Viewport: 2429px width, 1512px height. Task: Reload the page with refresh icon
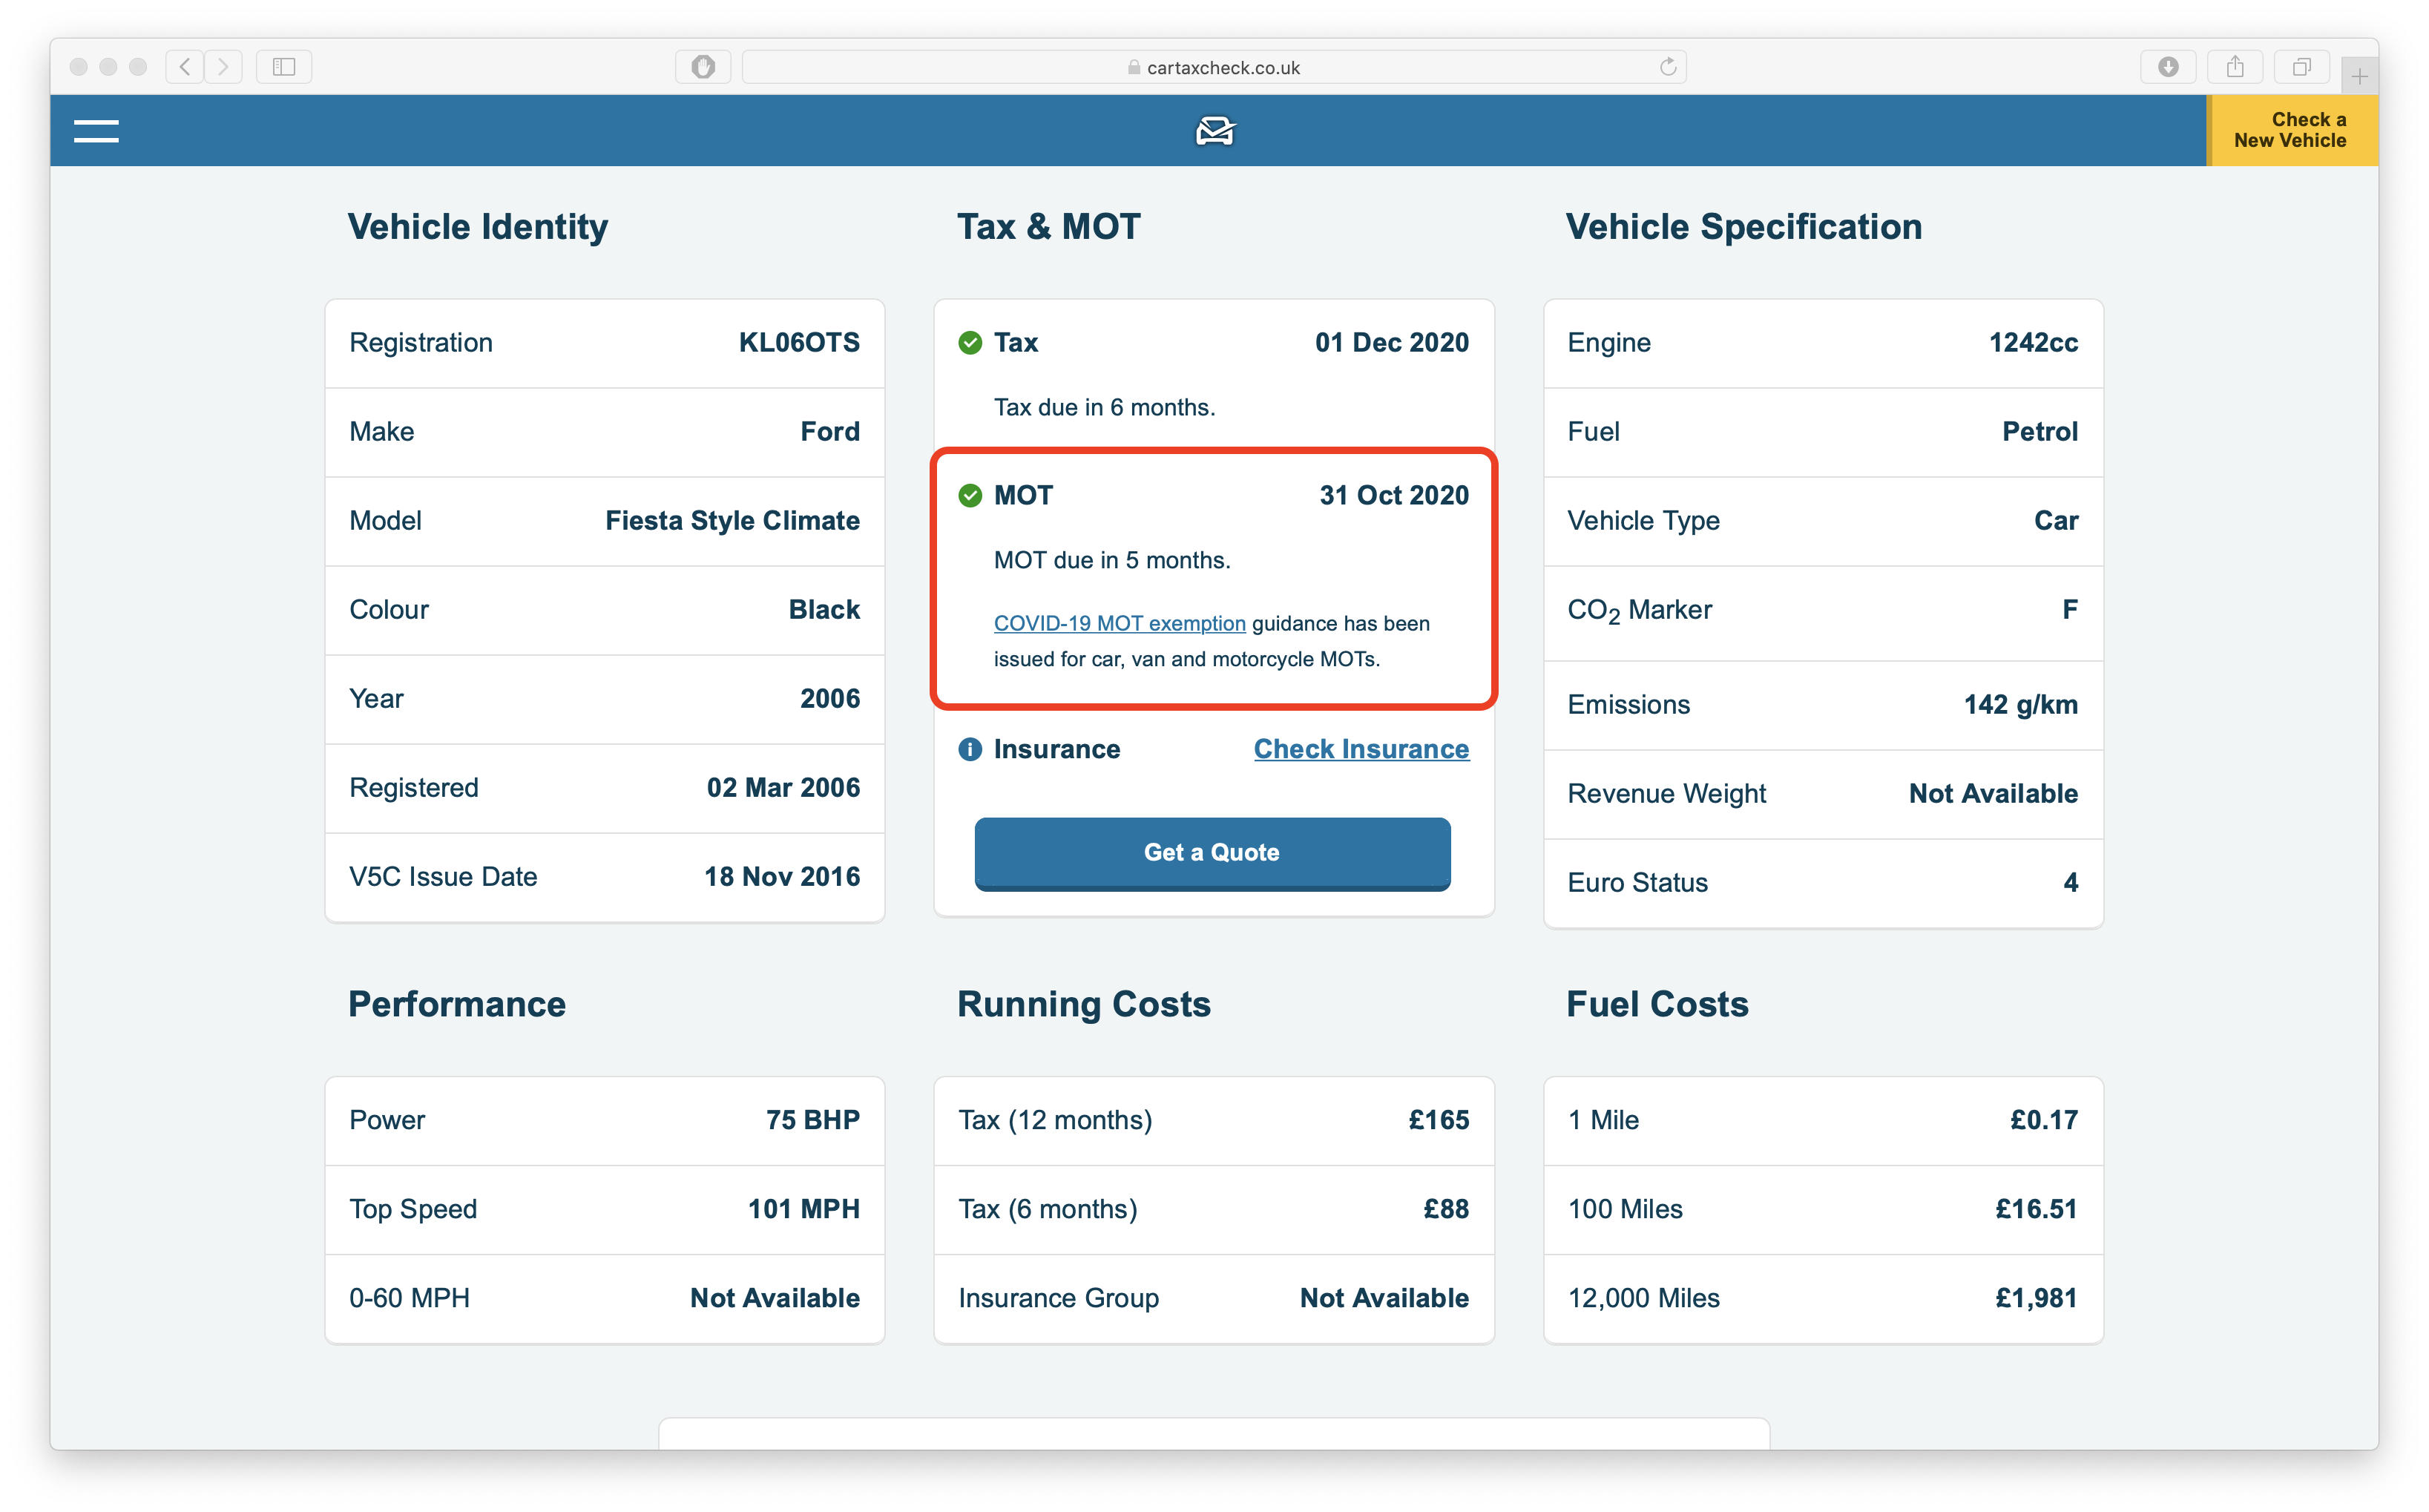point(1668,67)
